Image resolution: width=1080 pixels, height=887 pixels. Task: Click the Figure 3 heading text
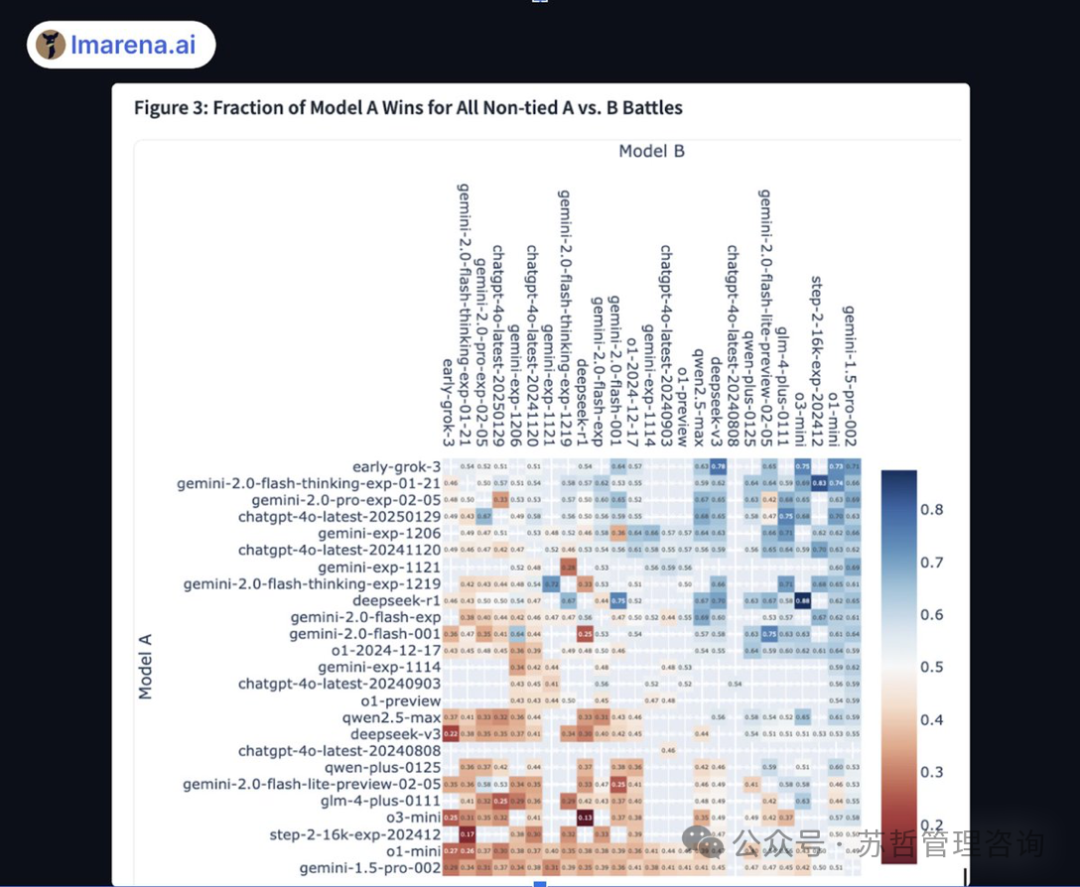(408, 107)
